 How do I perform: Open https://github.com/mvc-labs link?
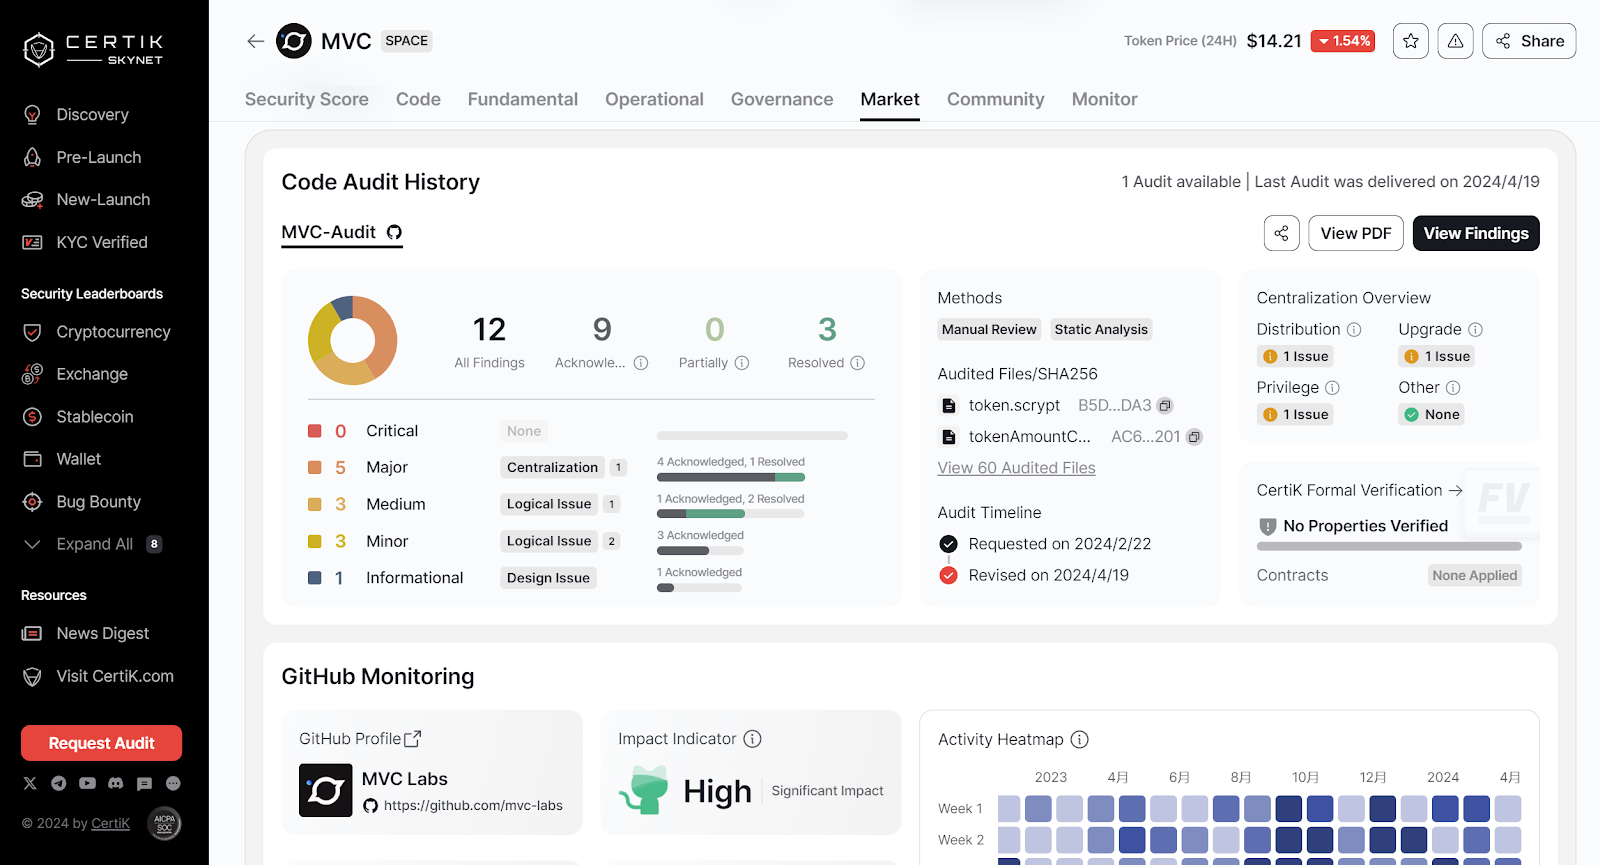(473, 806)
